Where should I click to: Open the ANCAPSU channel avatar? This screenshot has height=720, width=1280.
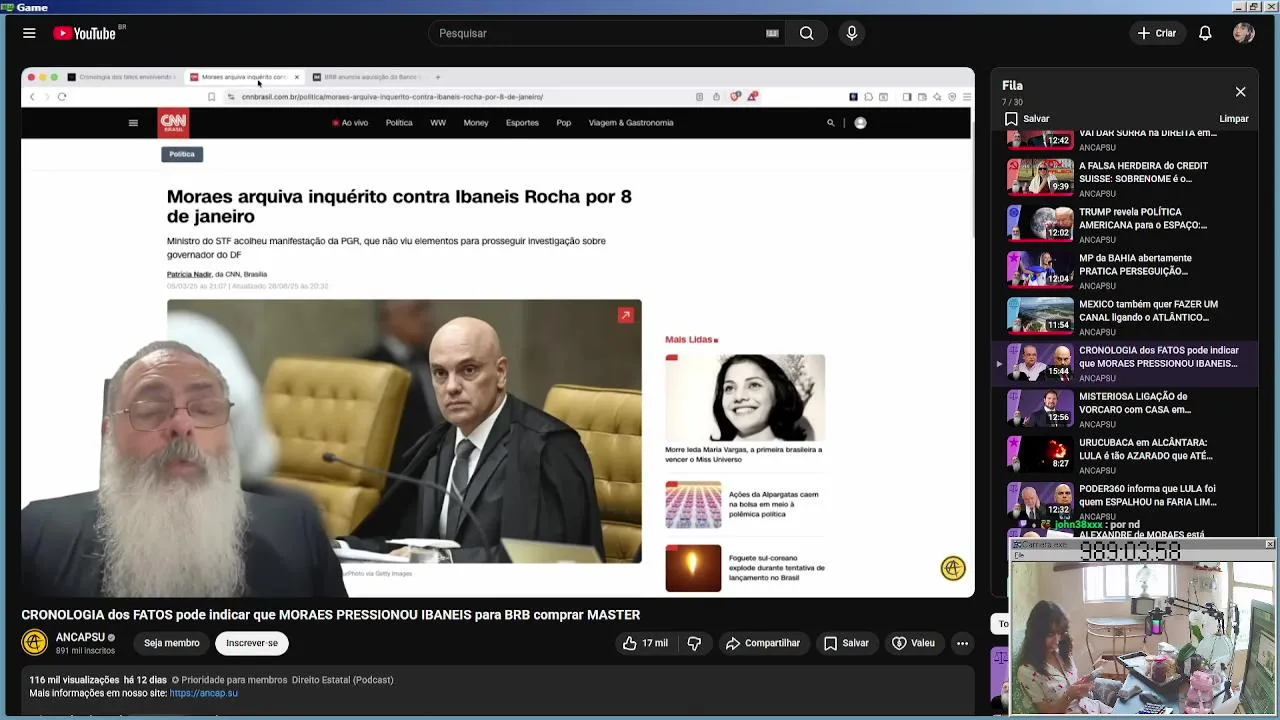[x=34, y=642]
